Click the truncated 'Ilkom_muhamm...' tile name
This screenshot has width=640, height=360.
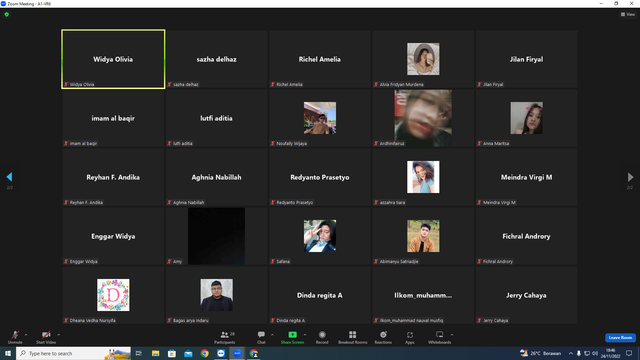click(423, 295)
